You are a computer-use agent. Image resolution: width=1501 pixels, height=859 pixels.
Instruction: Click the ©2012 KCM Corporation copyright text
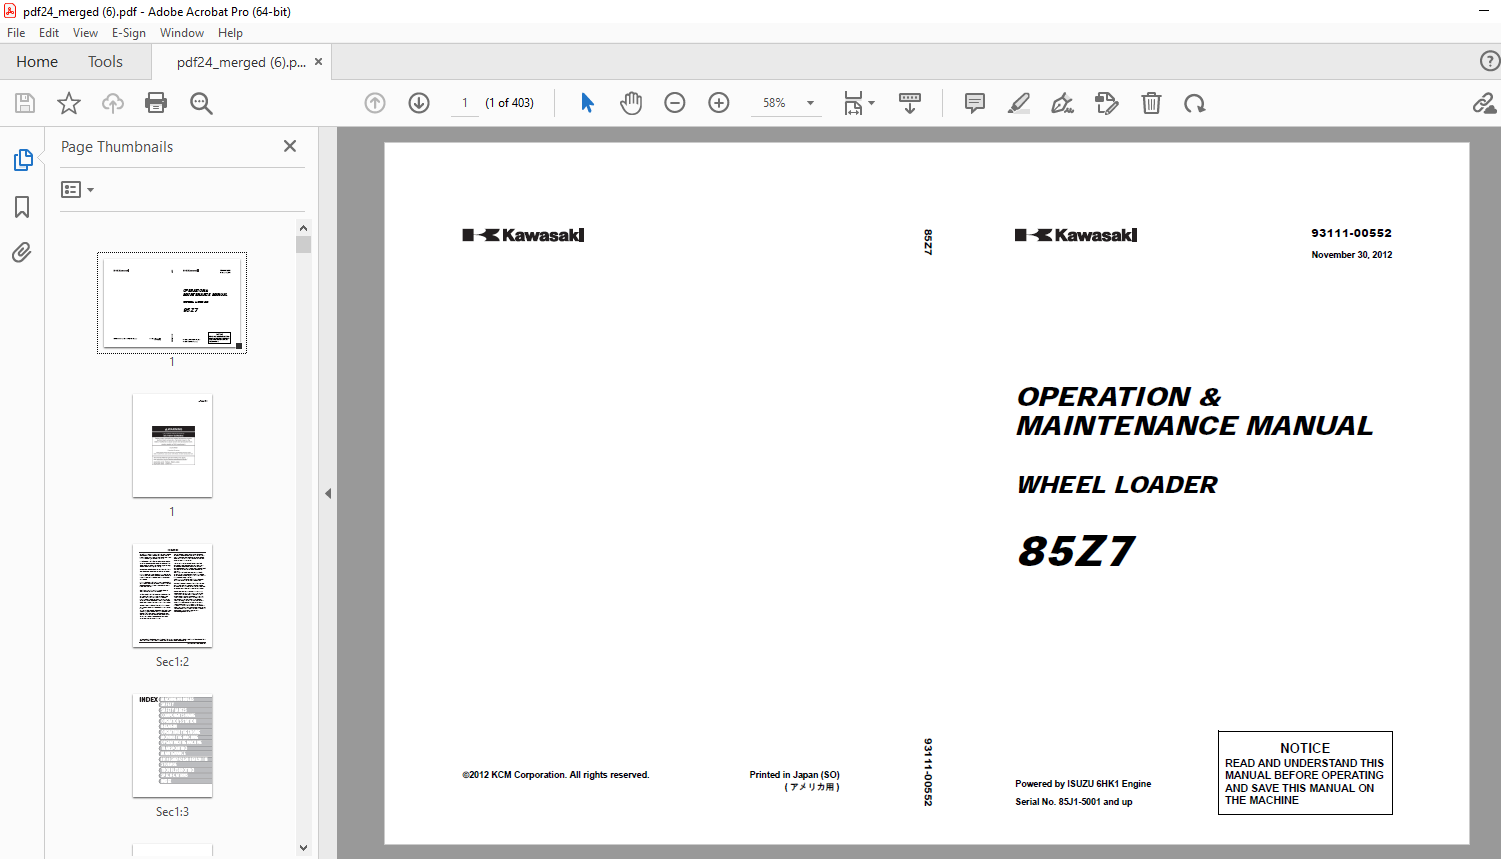click(x=556, y=775)
